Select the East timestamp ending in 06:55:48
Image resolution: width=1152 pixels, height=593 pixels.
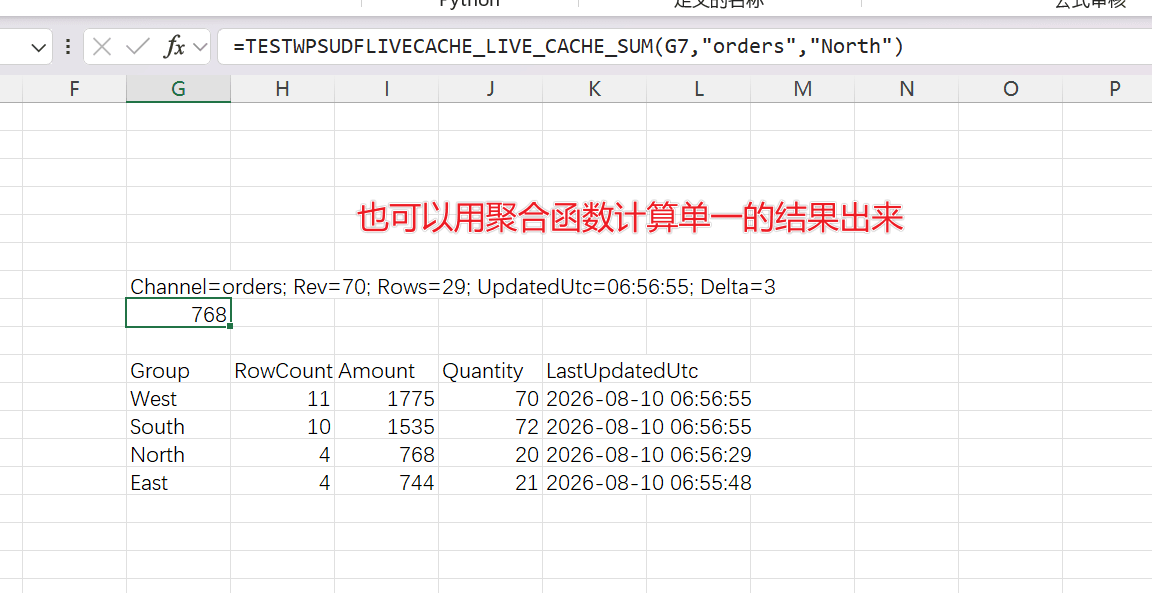[x=594, y=482]
